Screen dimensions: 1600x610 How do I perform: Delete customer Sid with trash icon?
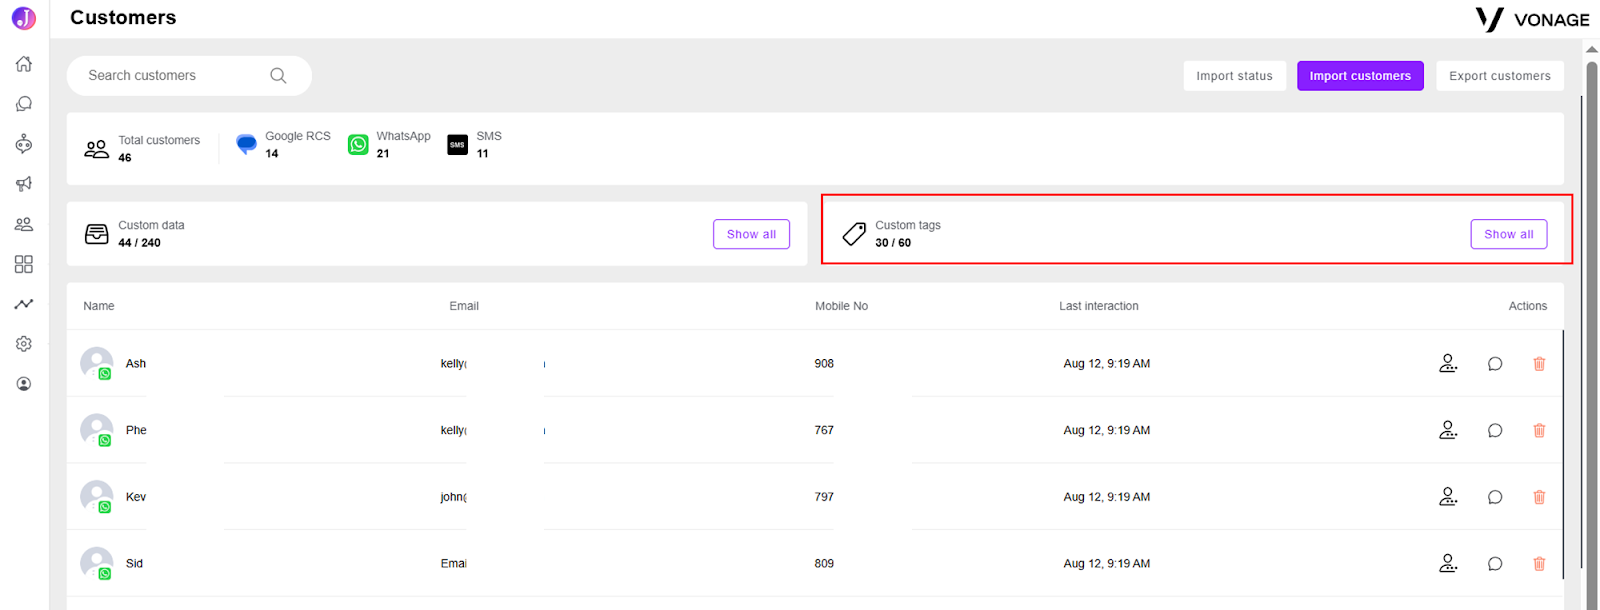tap(1539, 564)
